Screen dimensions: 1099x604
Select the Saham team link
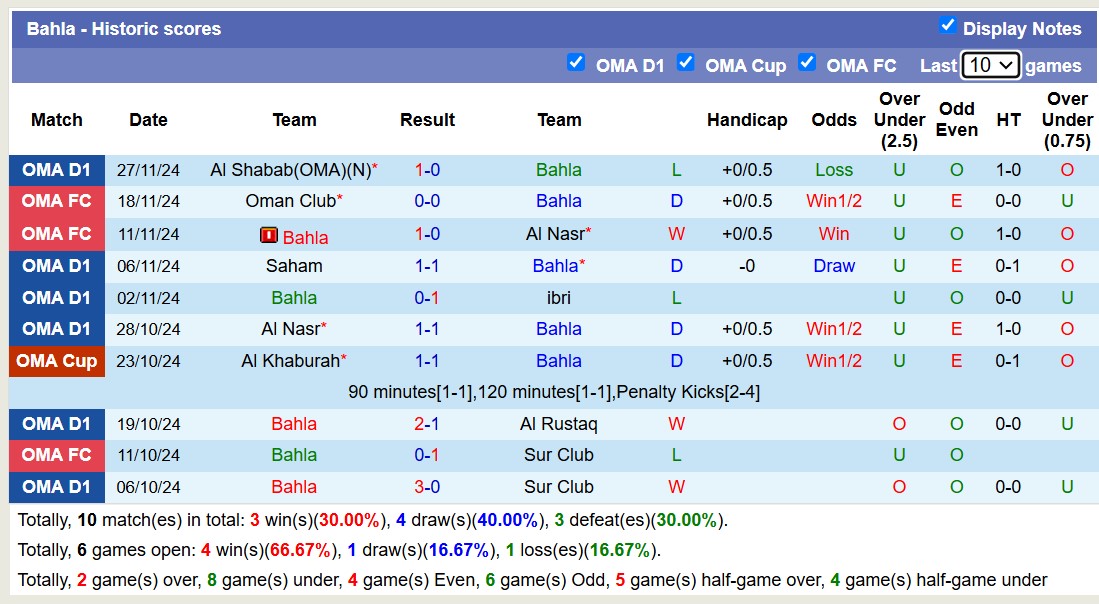(x=294, y=266)
